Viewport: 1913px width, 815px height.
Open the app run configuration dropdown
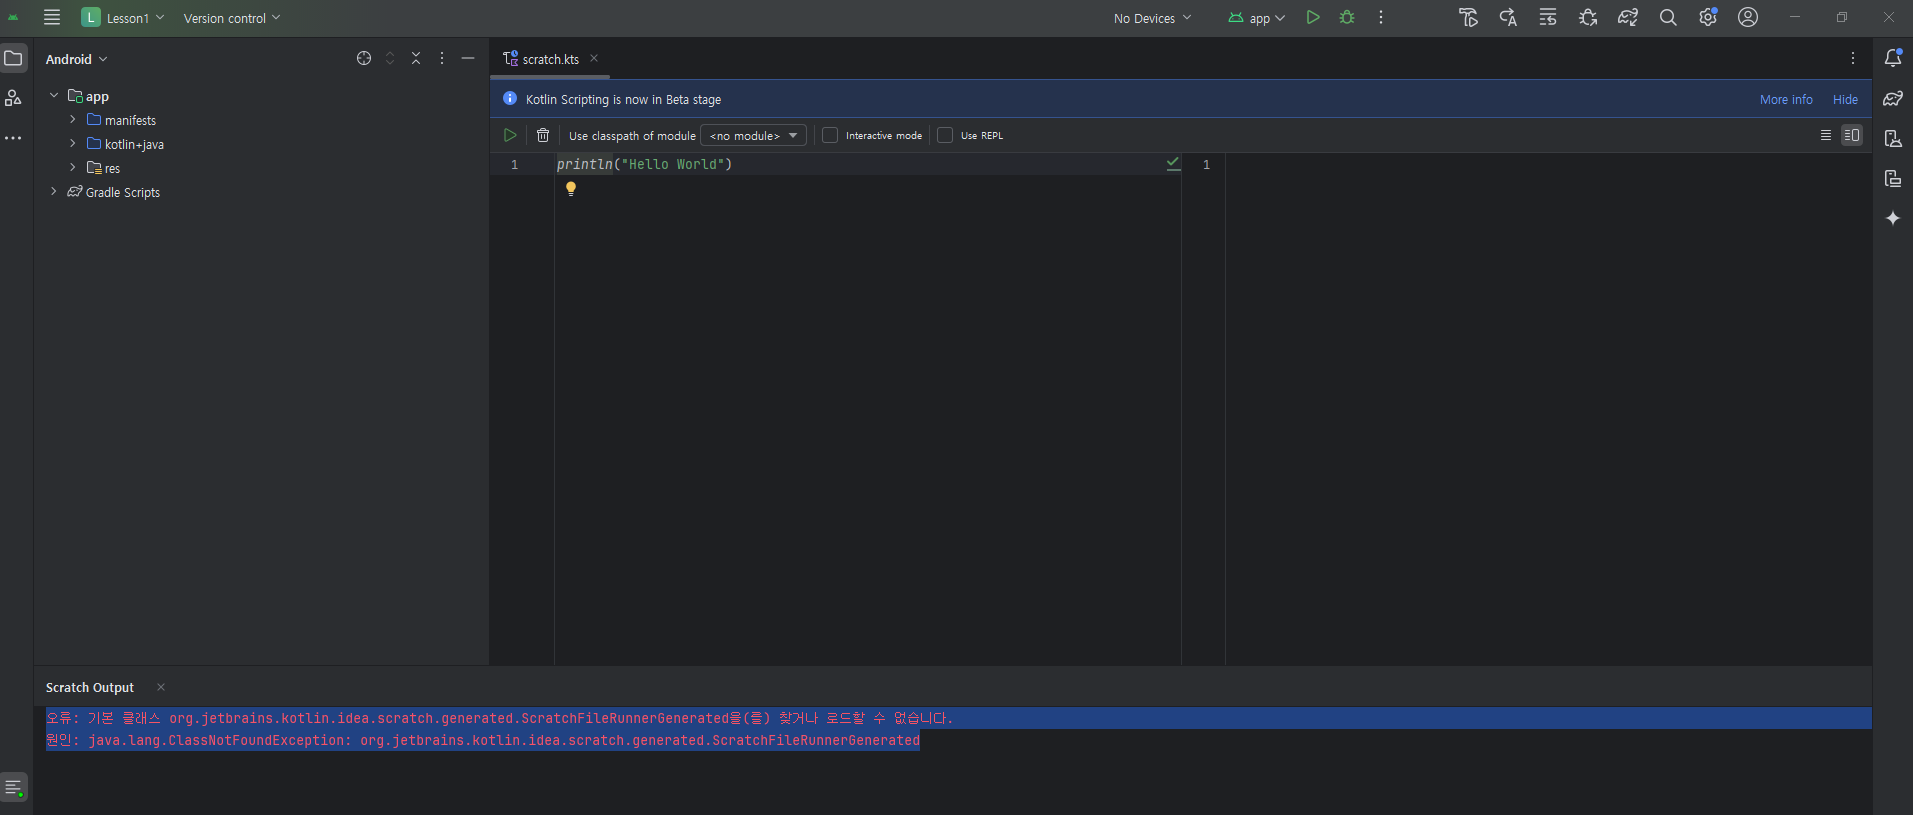click(1257, 18)
